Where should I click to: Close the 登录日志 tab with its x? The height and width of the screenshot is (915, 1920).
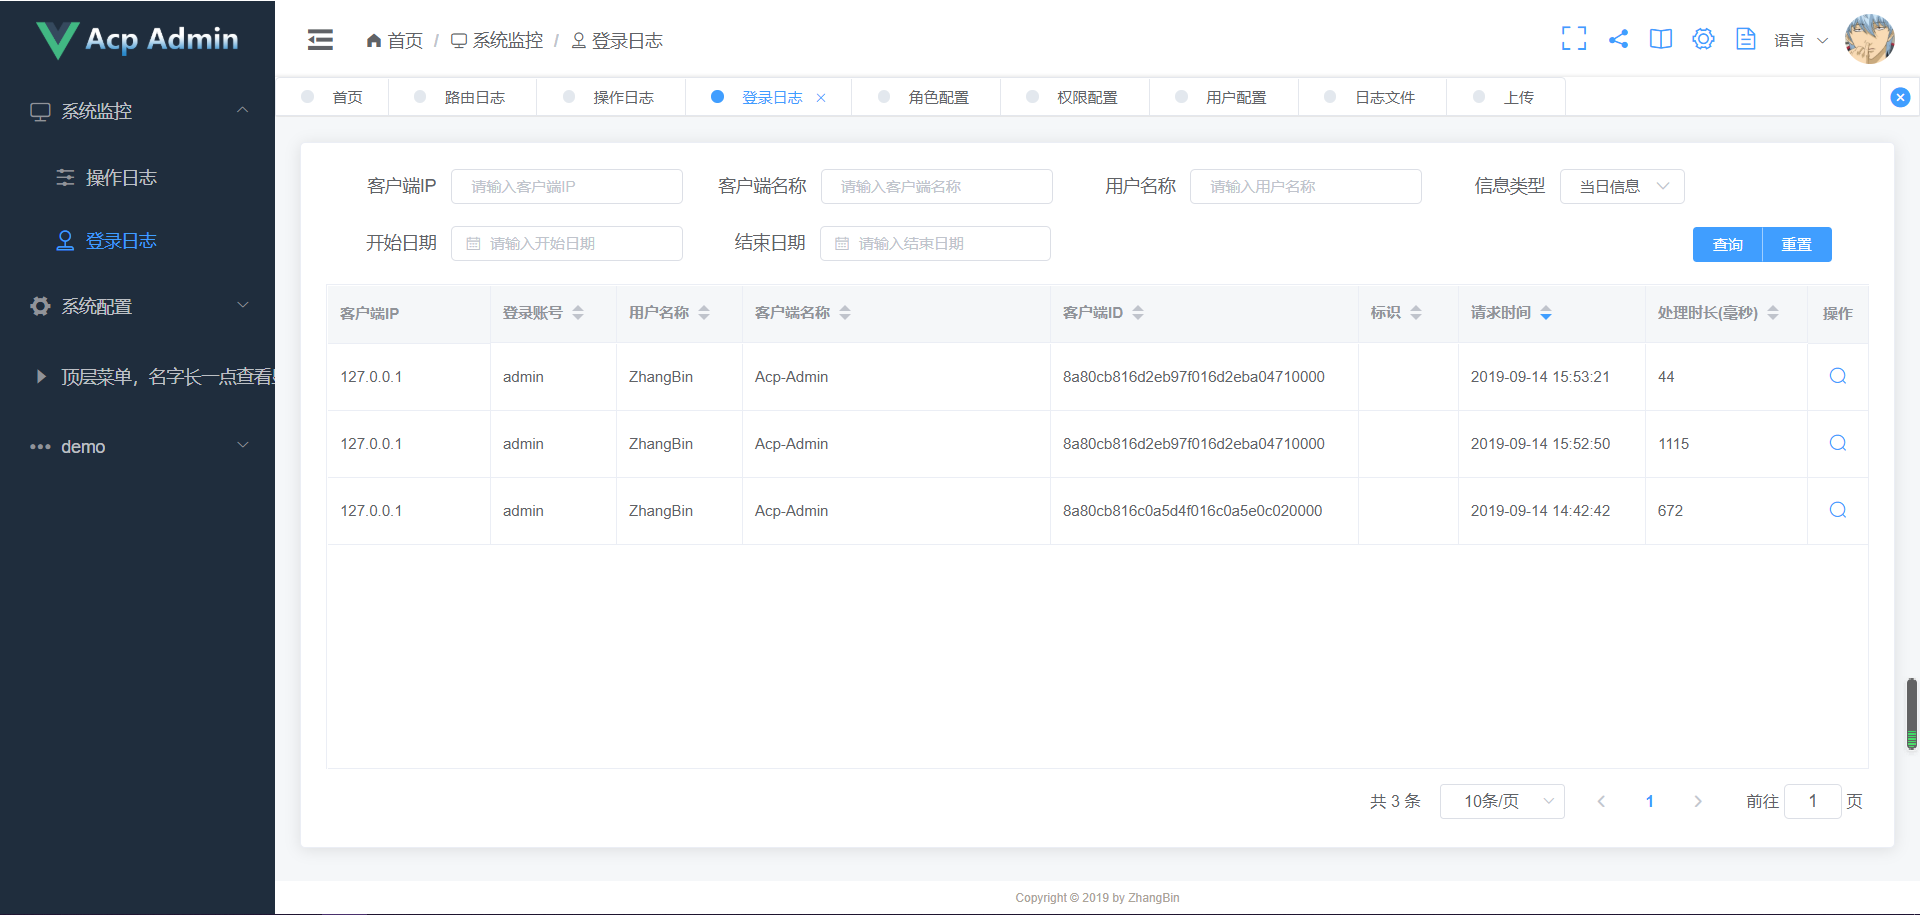(821, 98)
